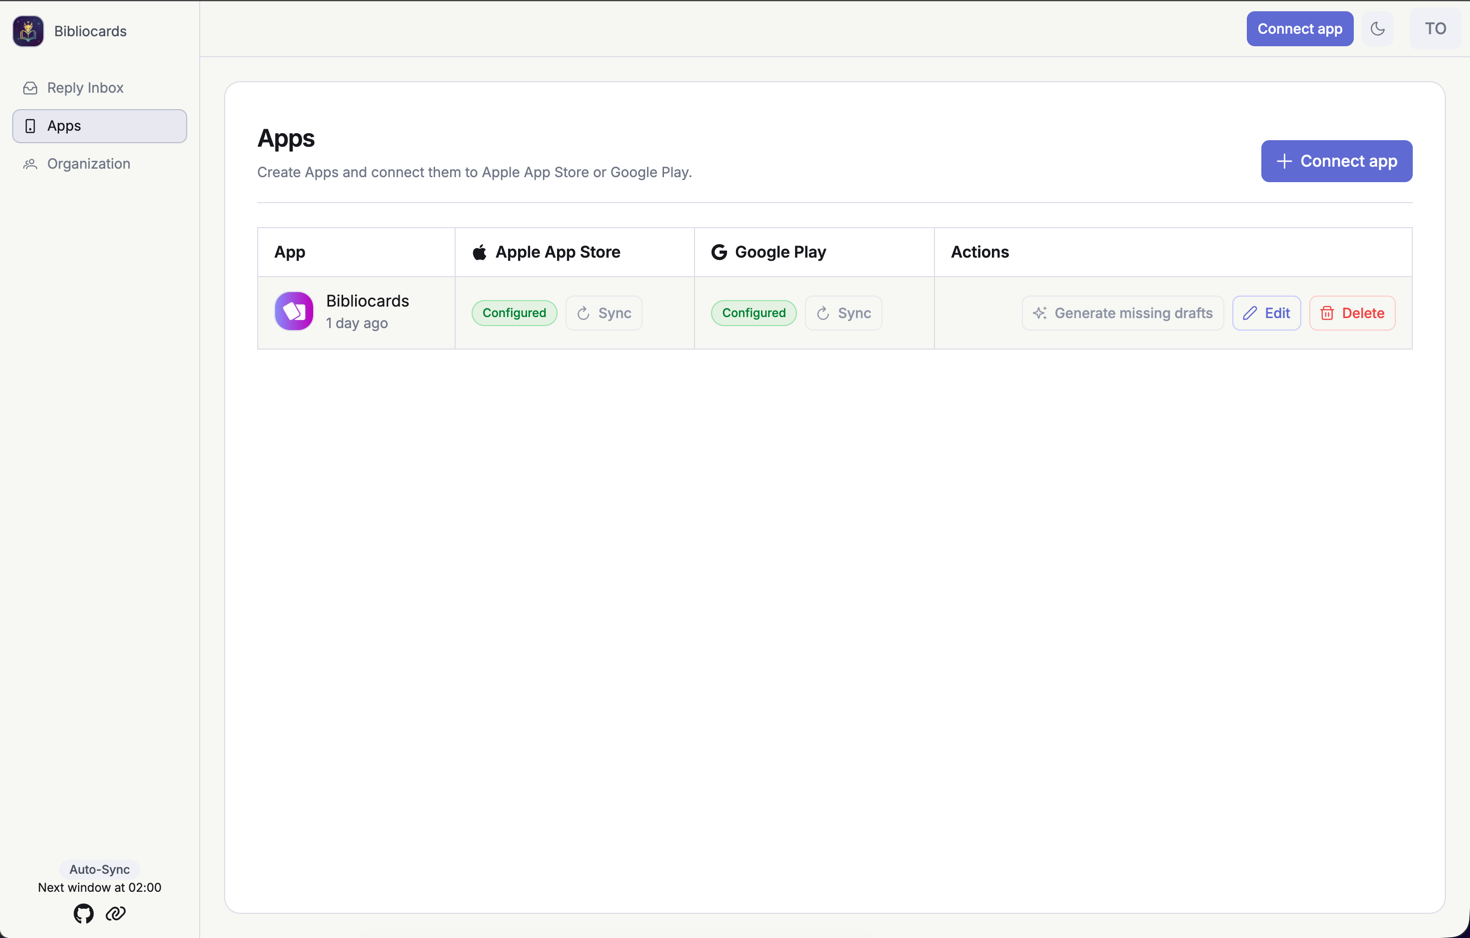1470x938 pixels.
Task: Click the large Connect app button with plus
Action: coord(1336,161)
